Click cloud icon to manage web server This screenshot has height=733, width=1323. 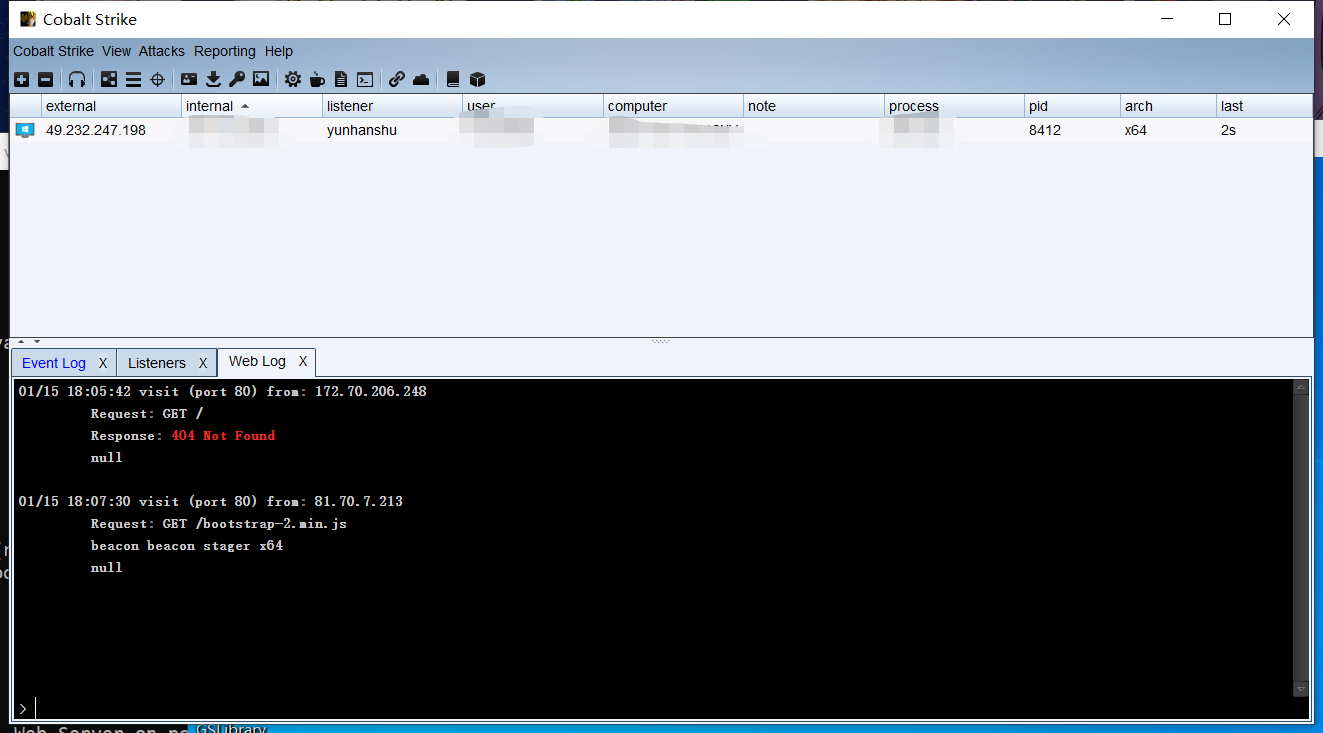pyautogui.click(x=421, y=79)
